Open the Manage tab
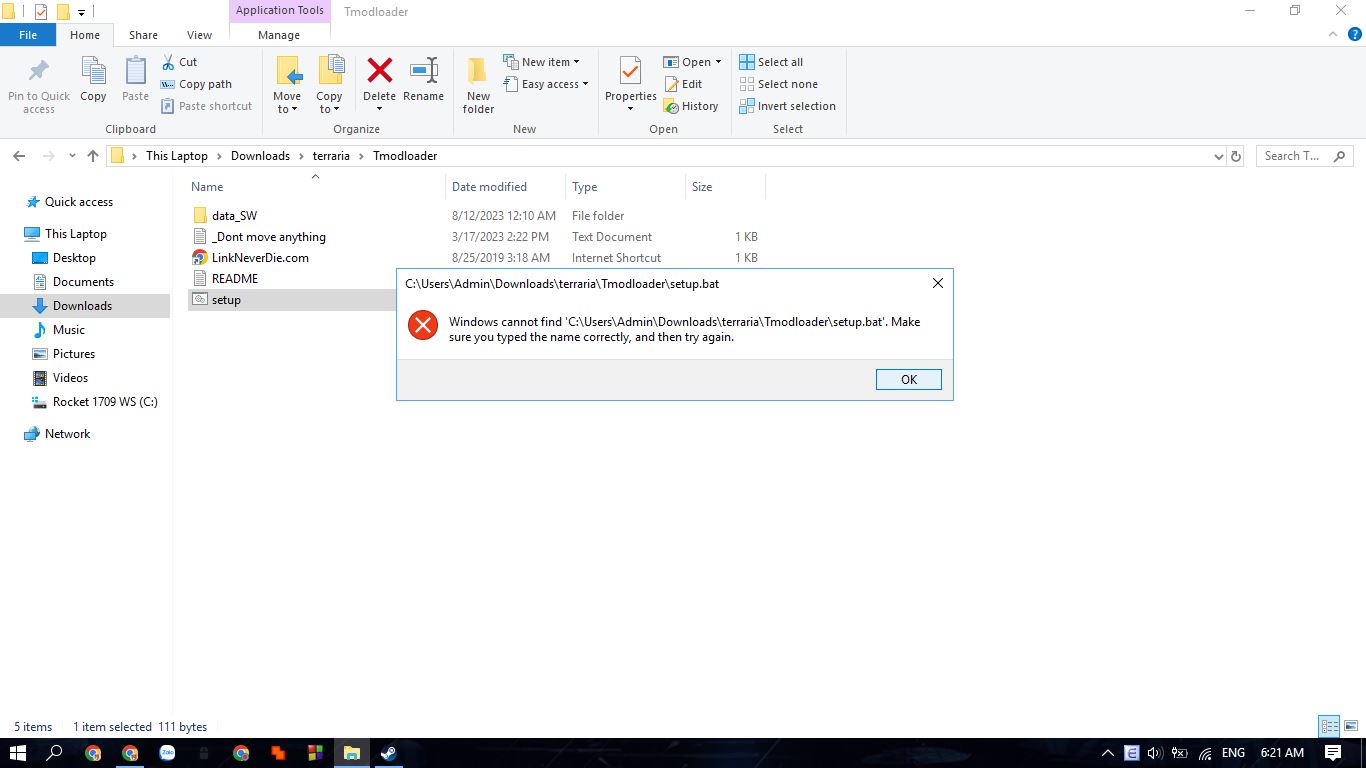 277,33
